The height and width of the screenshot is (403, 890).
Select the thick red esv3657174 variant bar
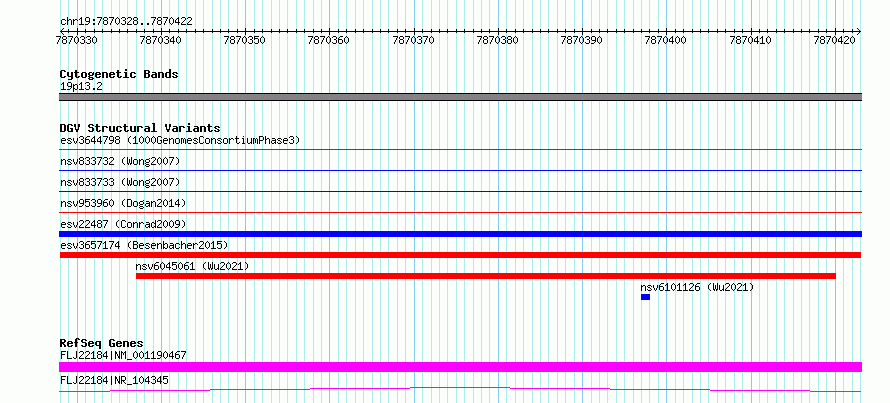pyautogui.click(x=460, y=255)
